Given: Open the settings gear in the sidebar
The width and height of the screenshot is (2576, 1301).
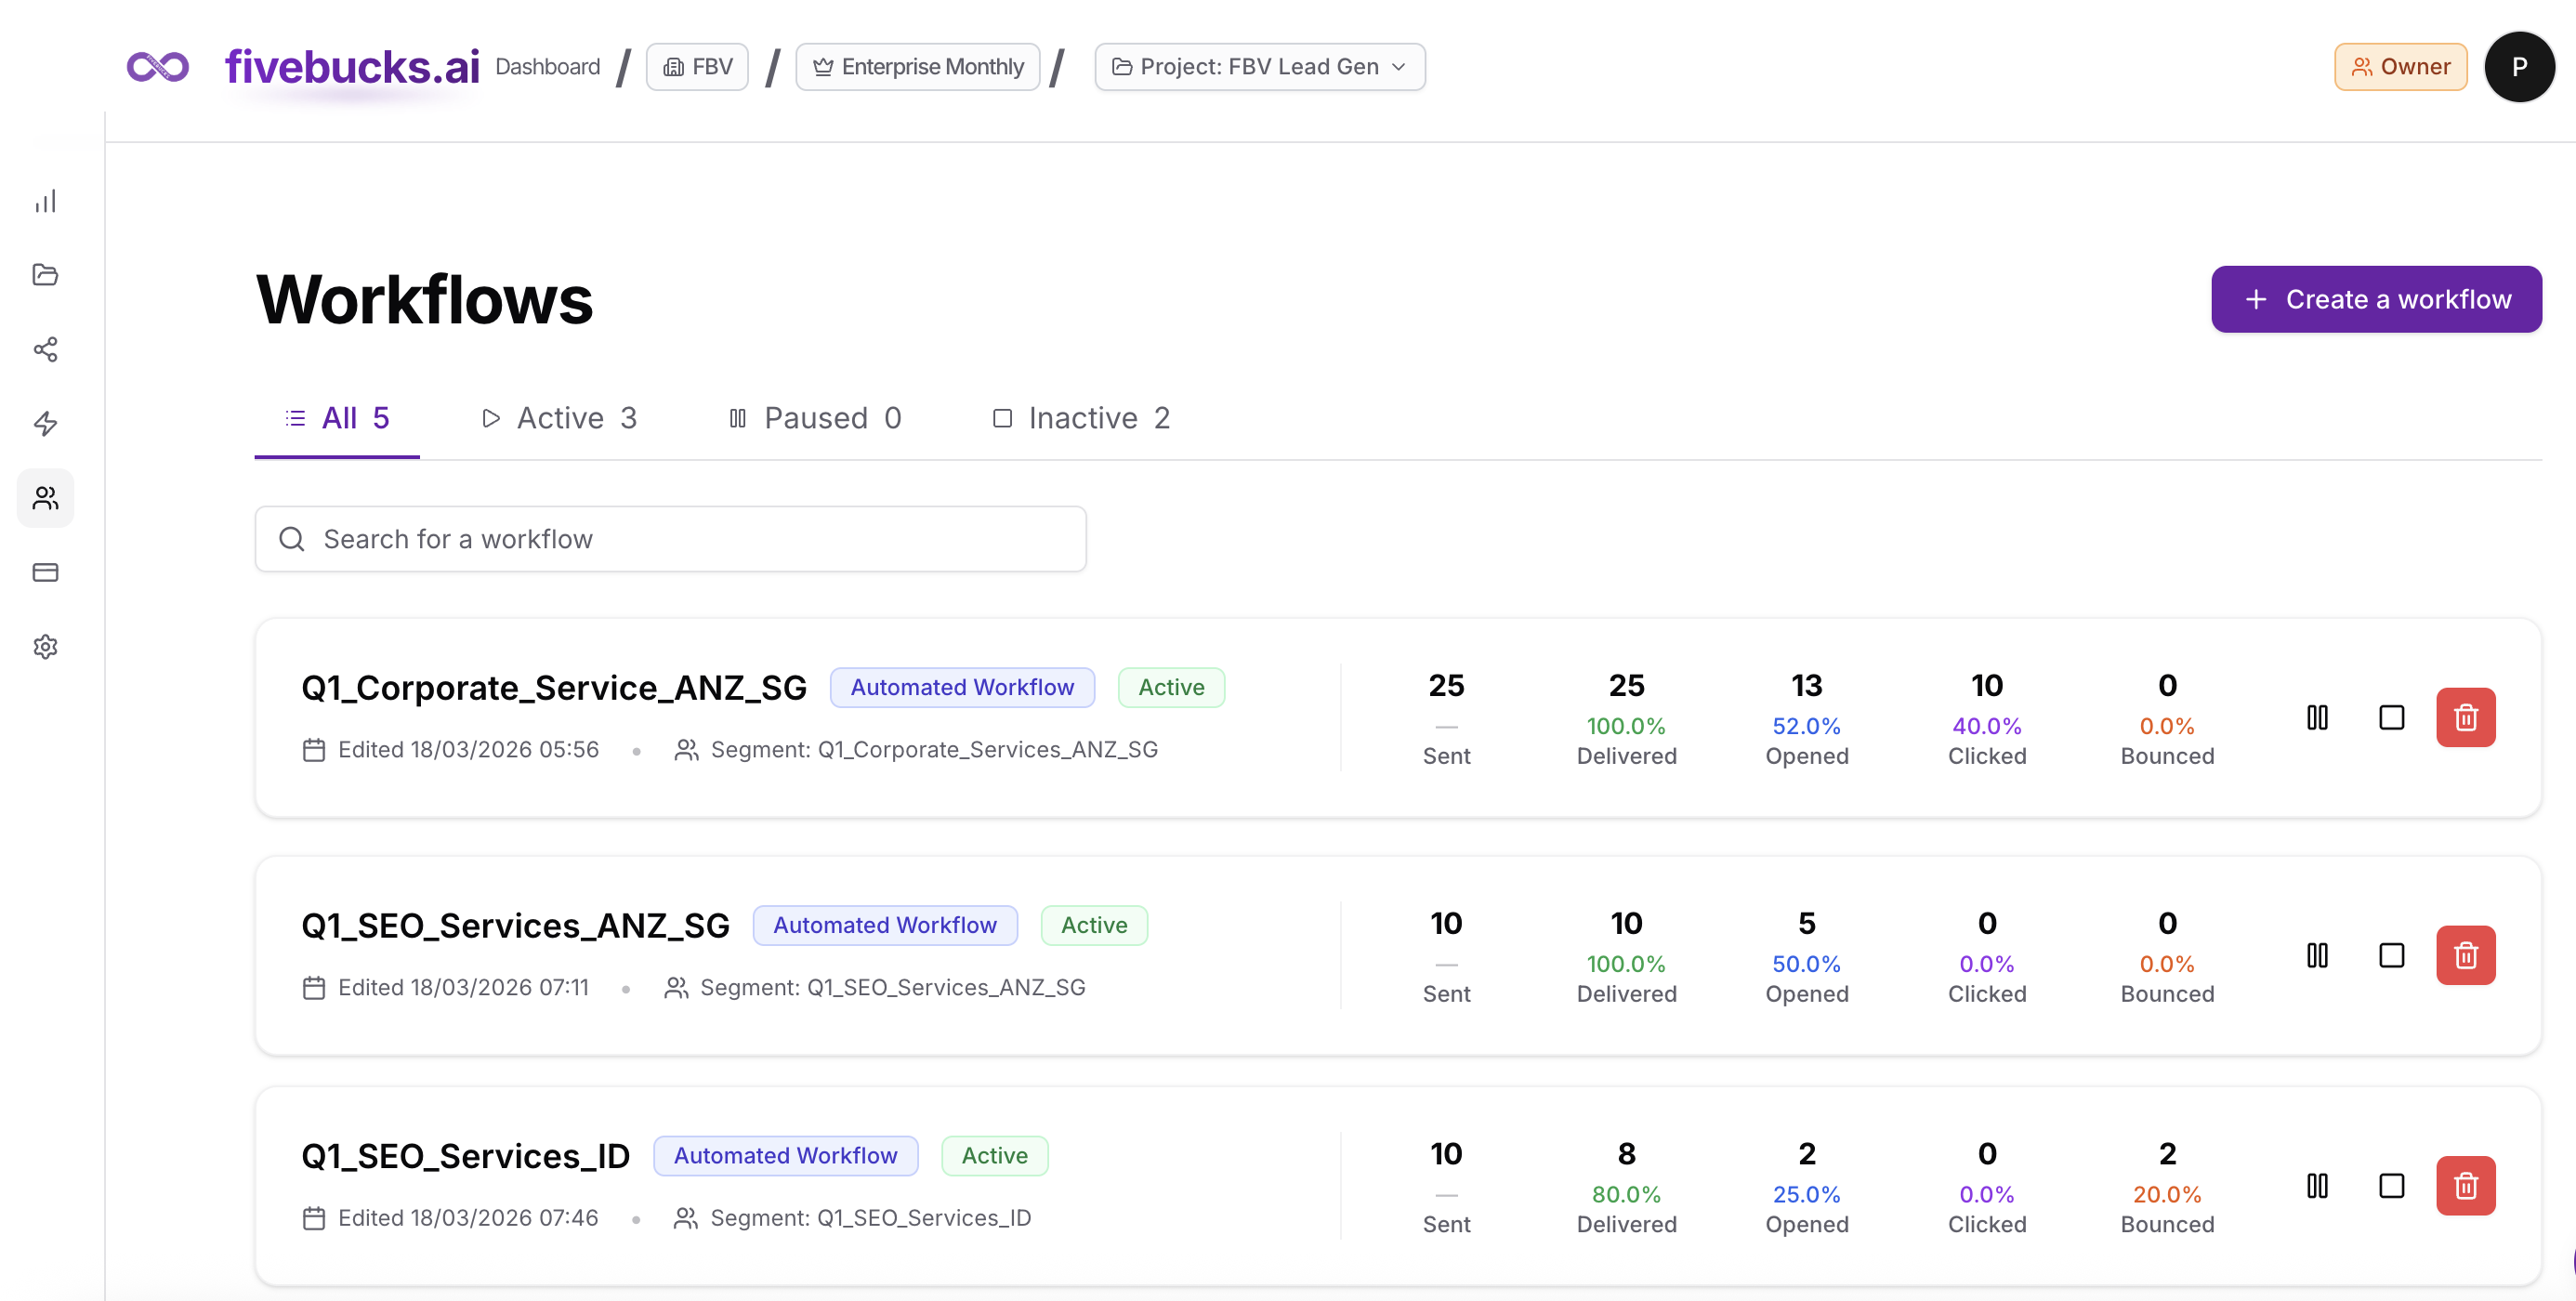Looking at the screenshot, I should click(45, 646).
